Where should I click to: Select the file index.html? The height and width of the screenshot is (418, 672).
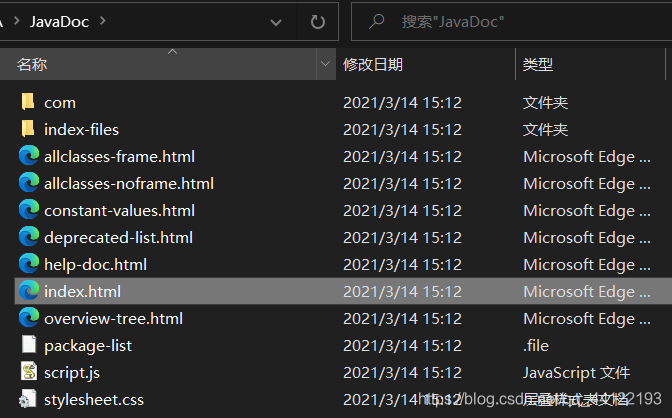pos(82,292)
